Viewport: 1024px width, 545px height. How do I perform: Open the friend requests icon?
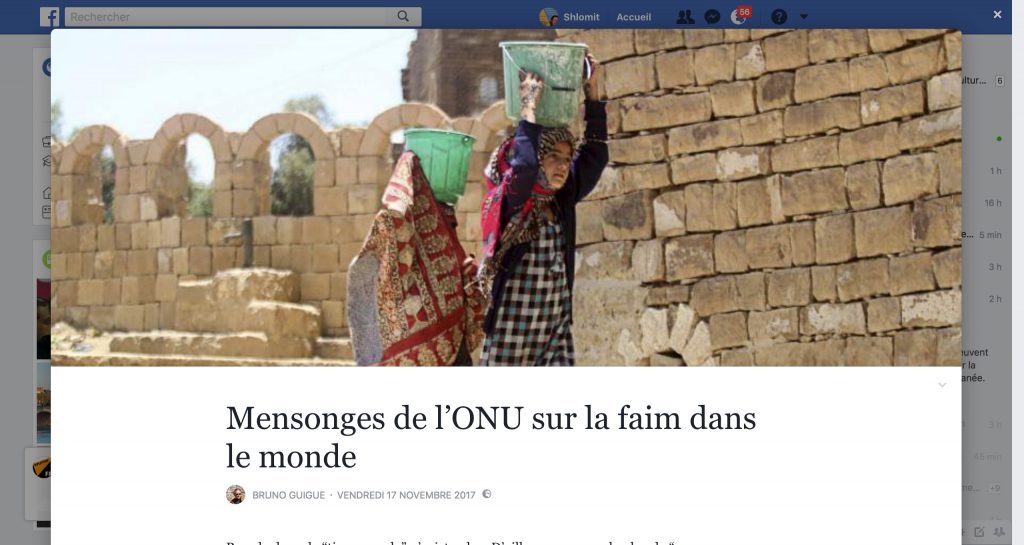point(685,17)
